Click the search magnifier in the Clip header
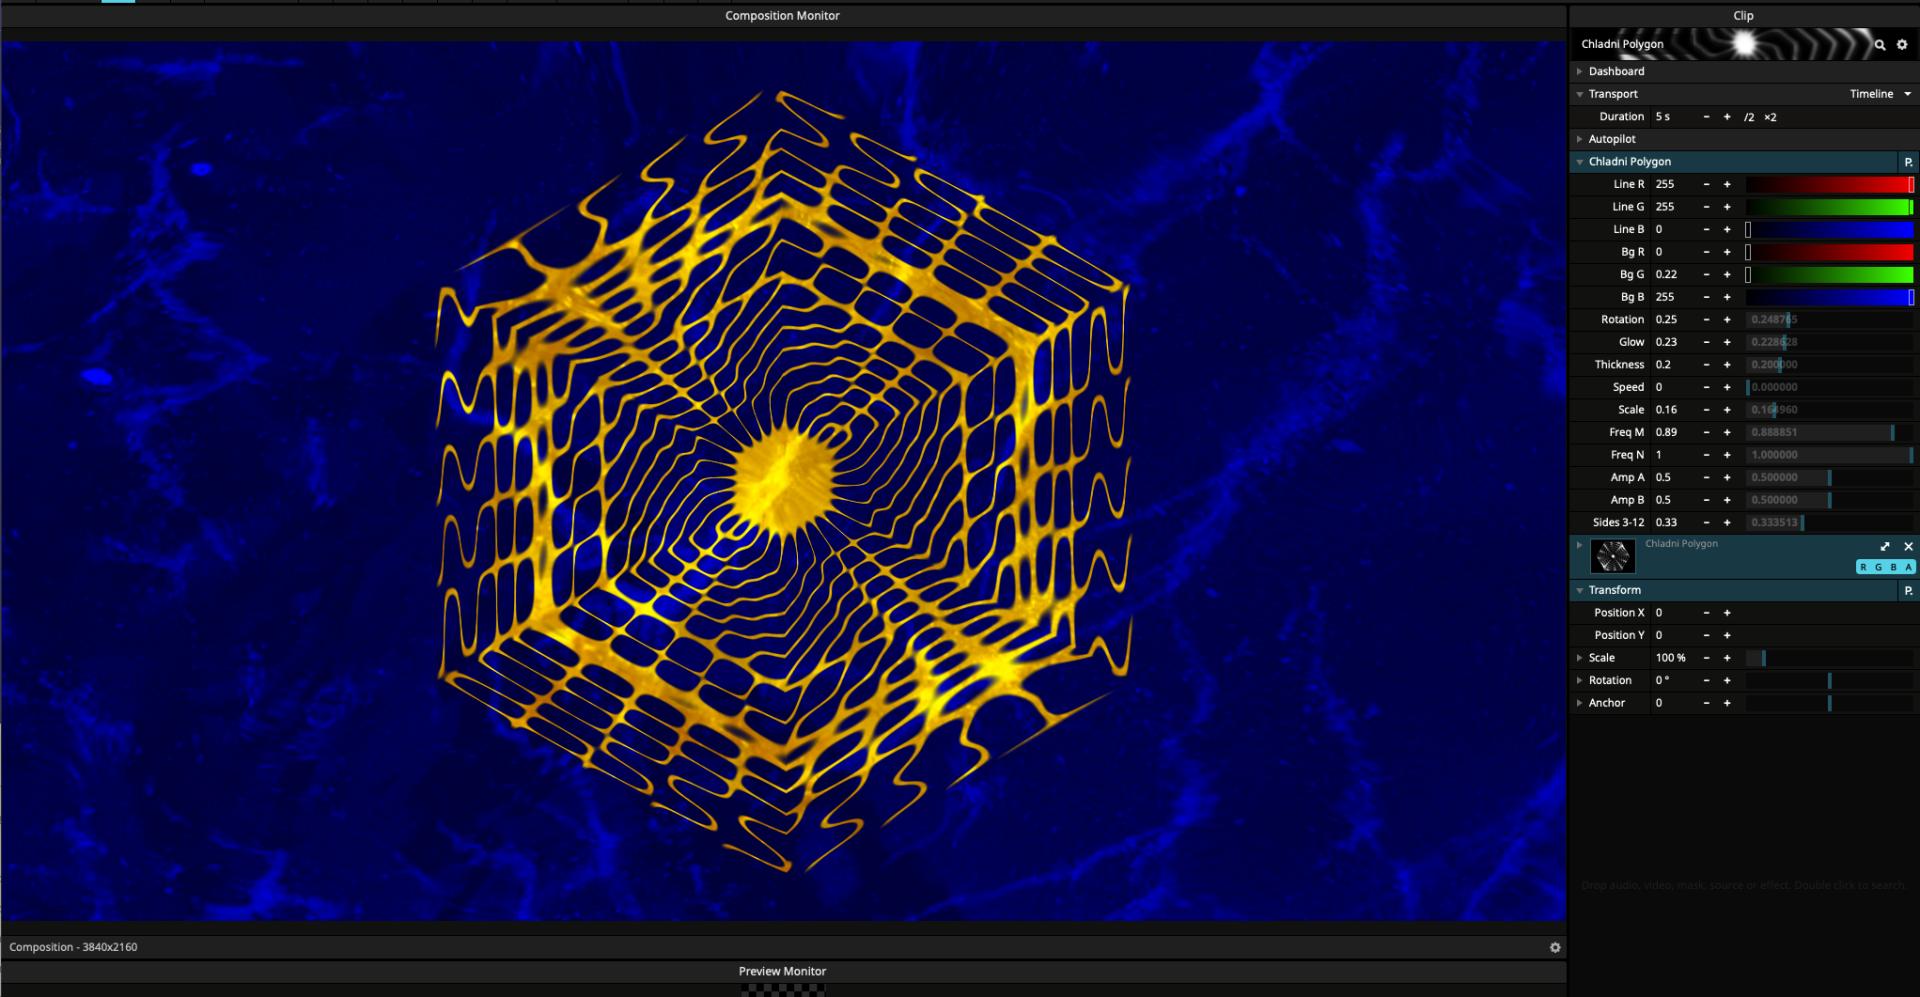Screen dimensions: 1920x997 [1880, 45]
